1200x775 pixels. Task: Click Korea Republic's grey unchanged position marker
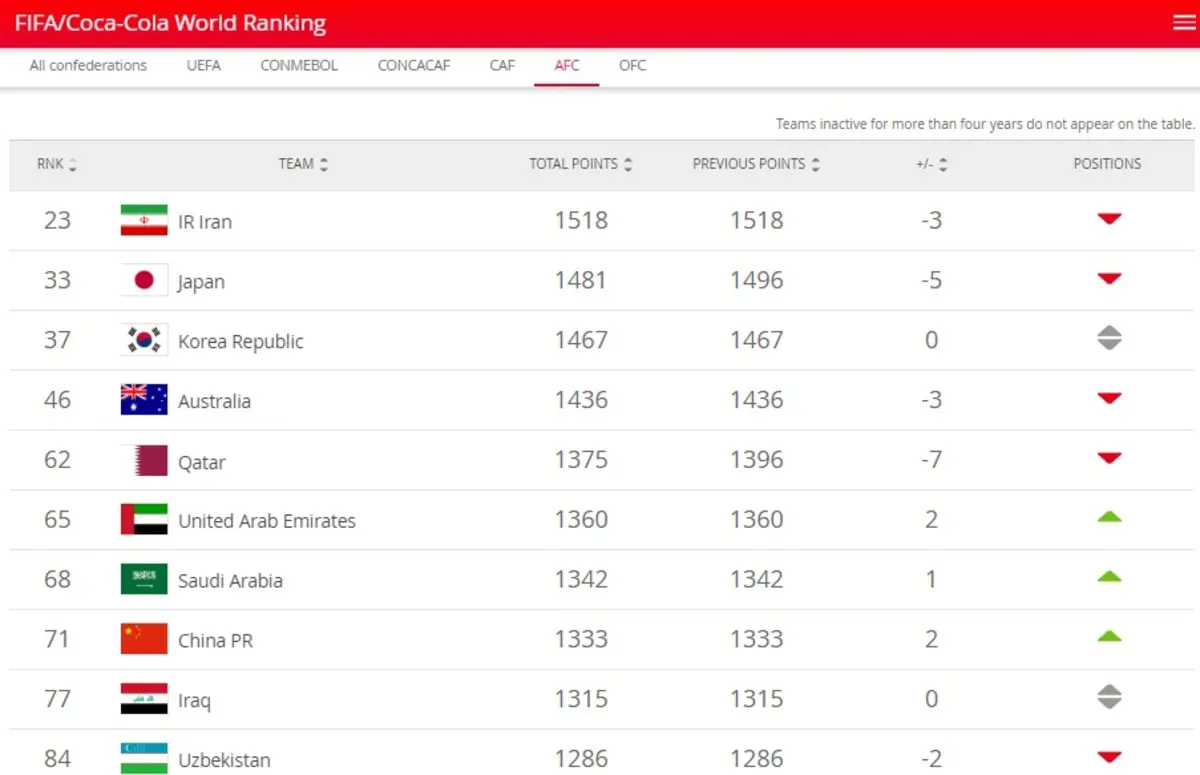pyautogui.click(x=1108, y=339)
